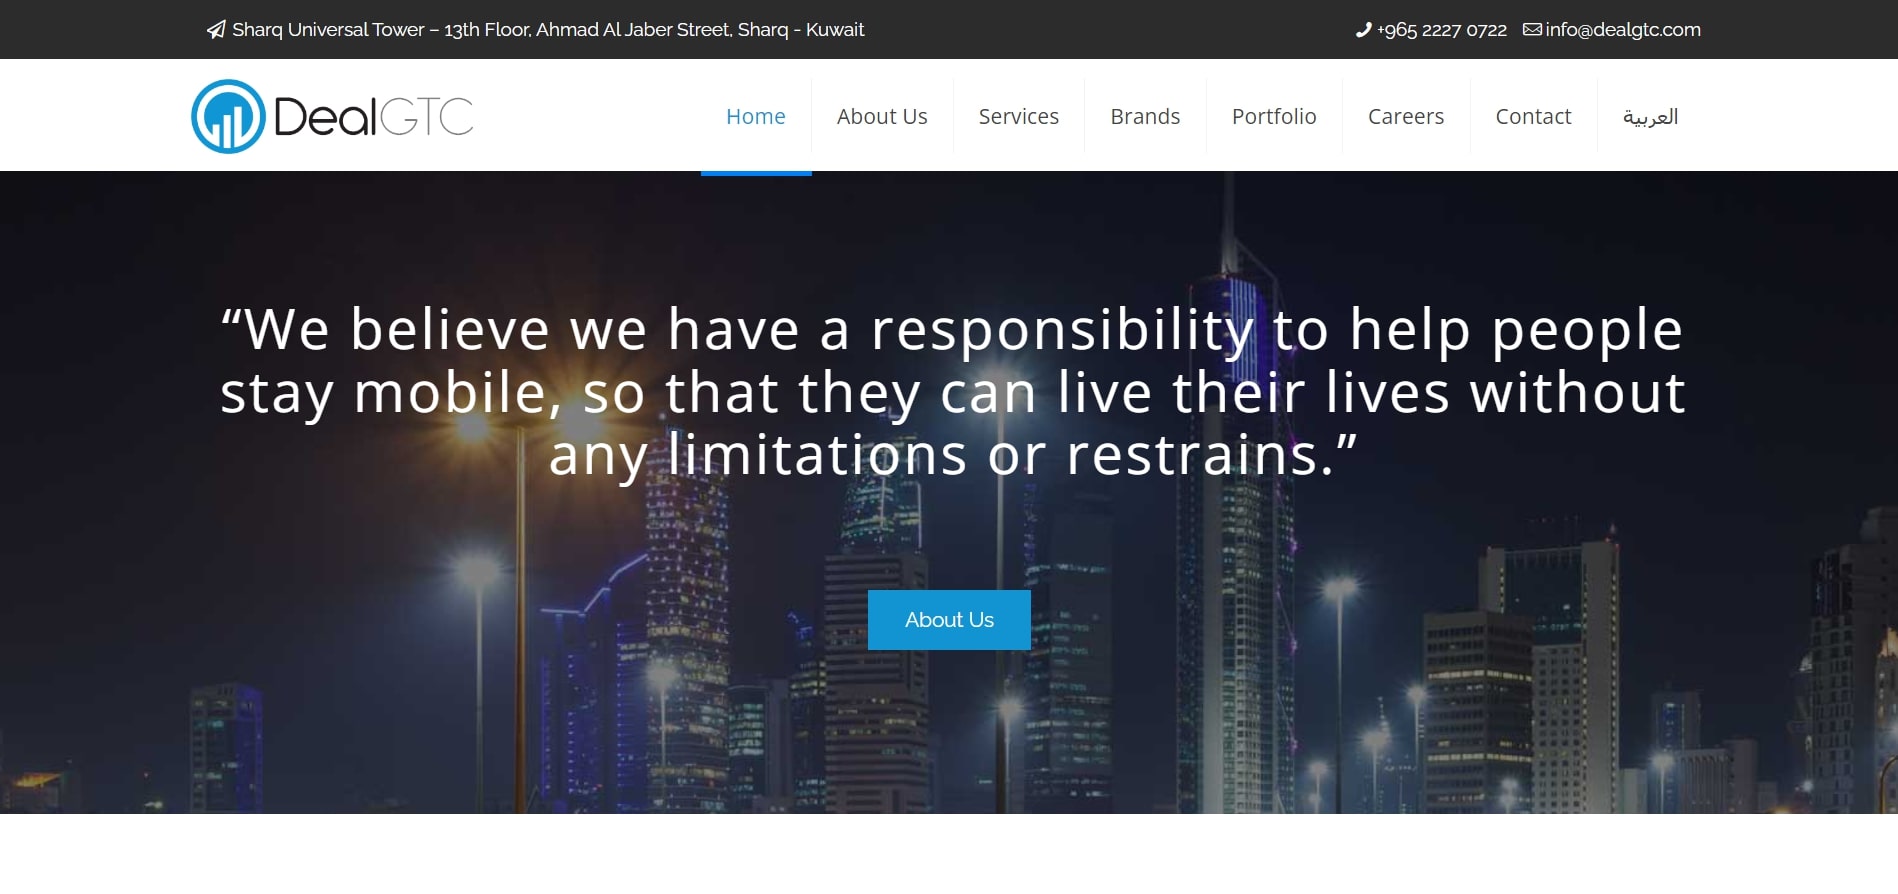
Task: Click the circular blue bar-chart logo icon
Action: click(228, 117)
